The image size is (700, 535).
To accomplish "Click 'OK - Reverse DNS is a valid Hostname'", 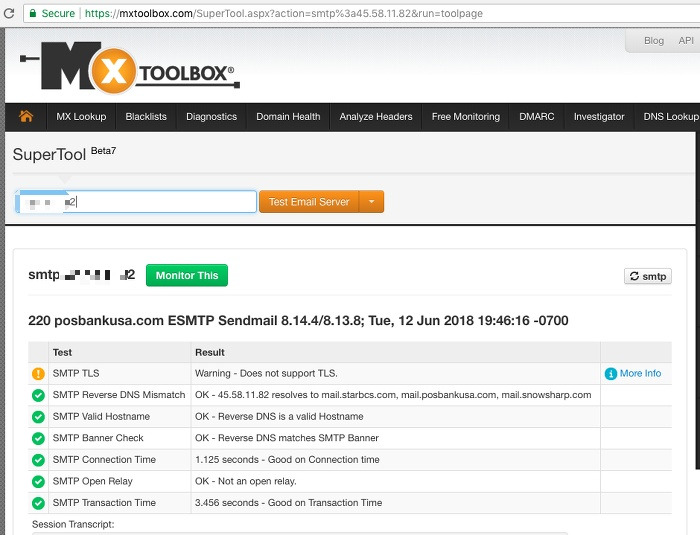I will click(x=279, y=416).
